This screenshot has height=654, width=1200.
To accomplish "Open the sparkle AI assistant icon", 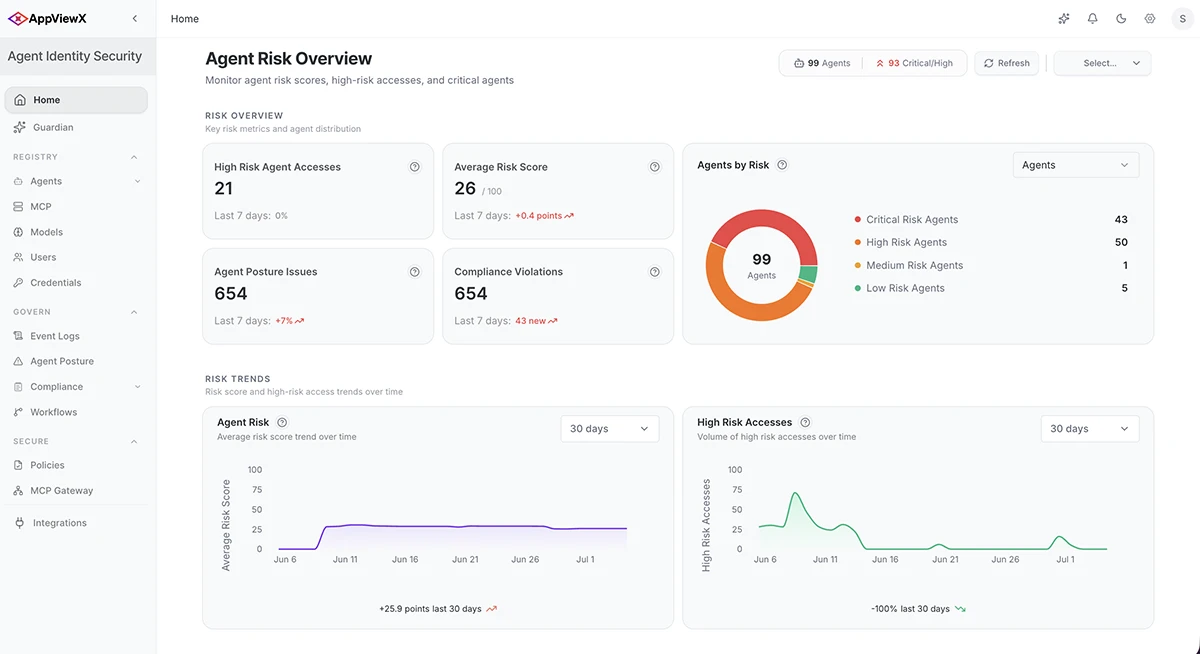I will click(1064, 18).
